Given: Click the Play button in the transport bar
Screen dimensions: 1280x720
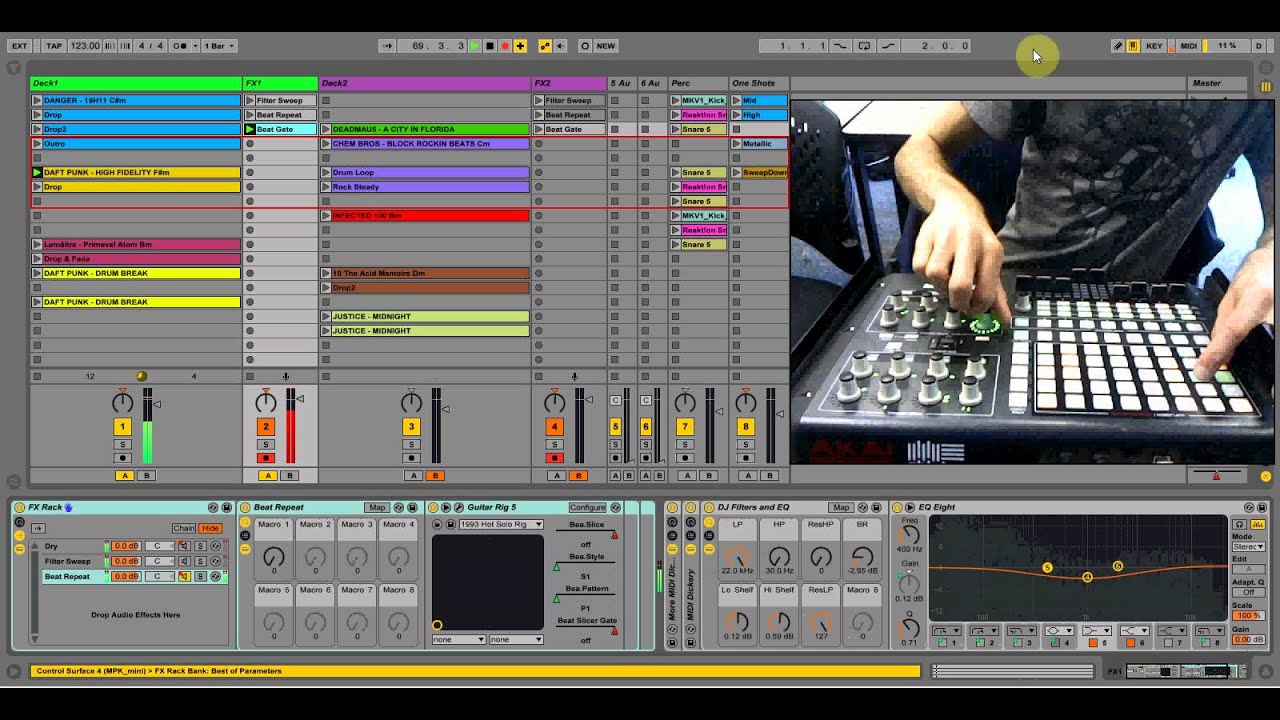Looking at the screenshot, I should coord(475,46).
